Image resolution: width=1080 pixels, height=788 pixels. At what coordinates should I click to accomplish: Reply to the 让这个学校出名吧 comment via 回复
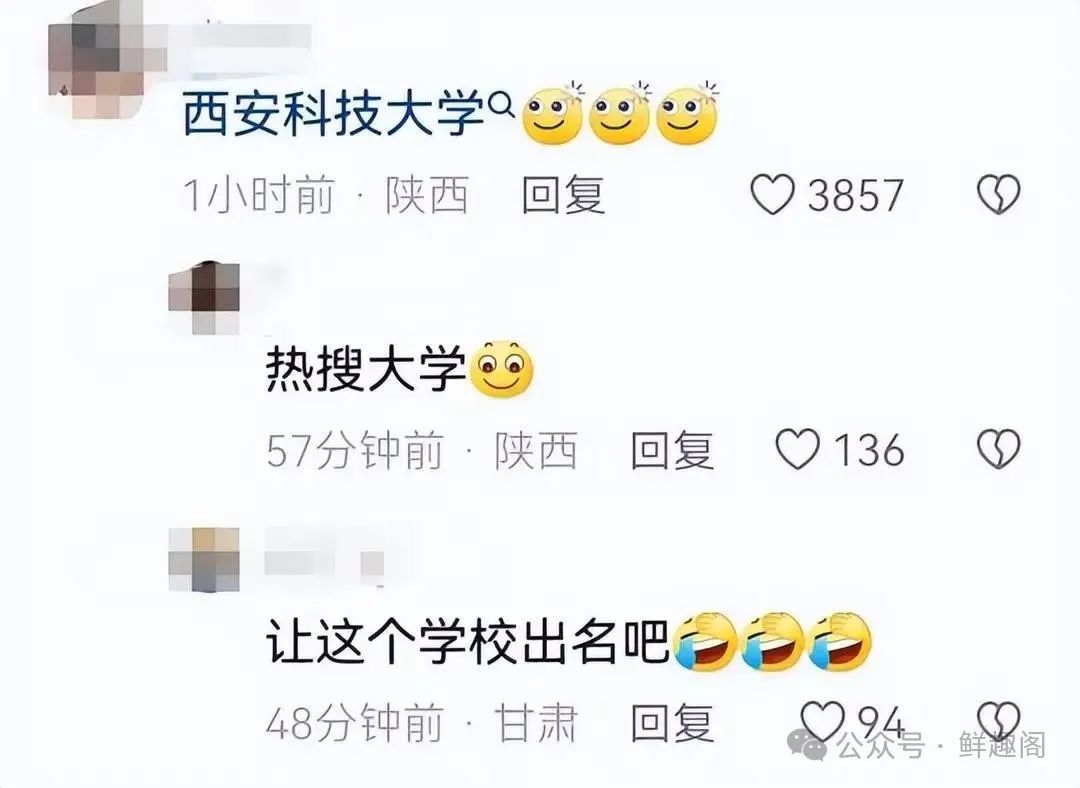(672, 722)
